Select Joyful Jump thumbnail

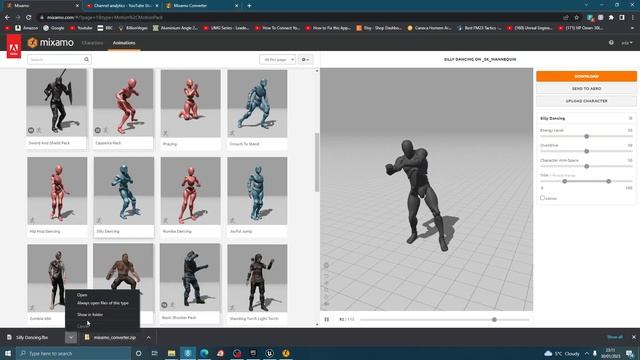[257, 191]
